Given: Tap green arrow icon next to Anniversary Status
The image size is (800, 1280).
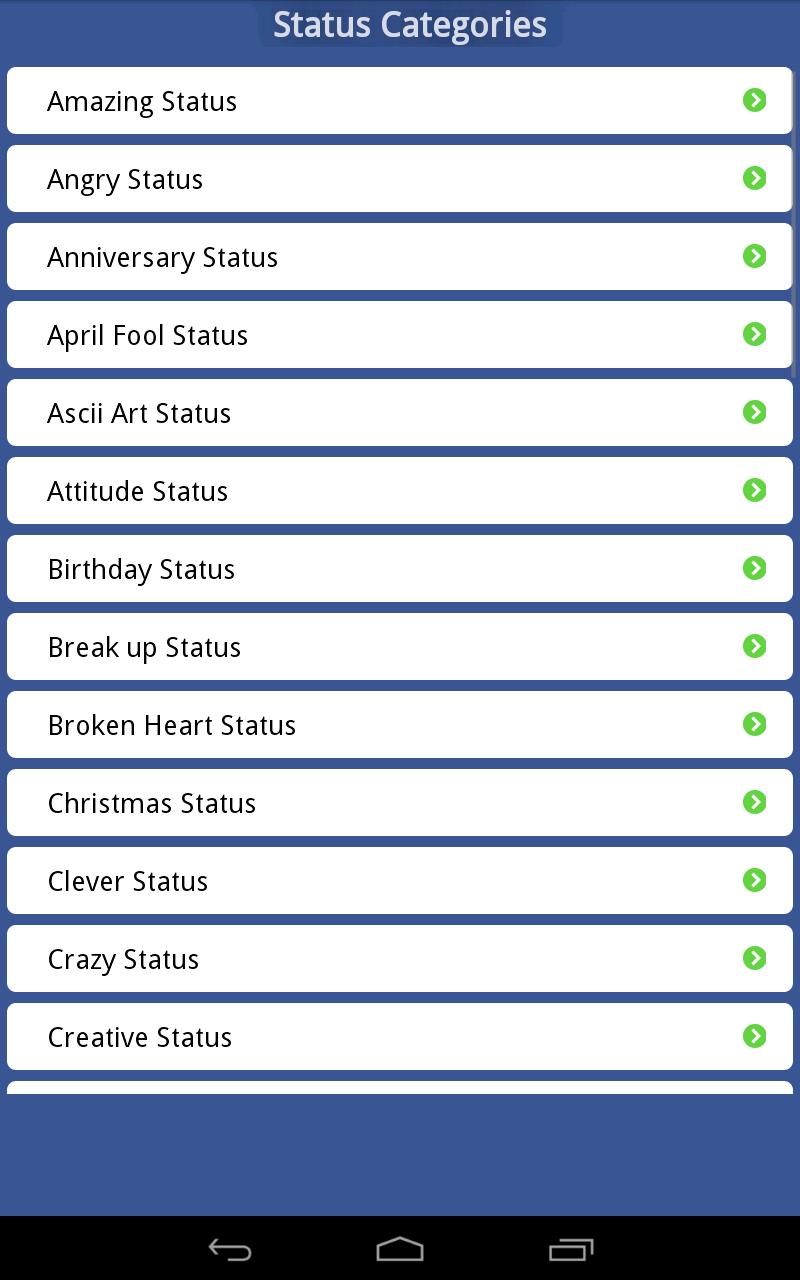Looking at the screenshot, I should point(755,256).
